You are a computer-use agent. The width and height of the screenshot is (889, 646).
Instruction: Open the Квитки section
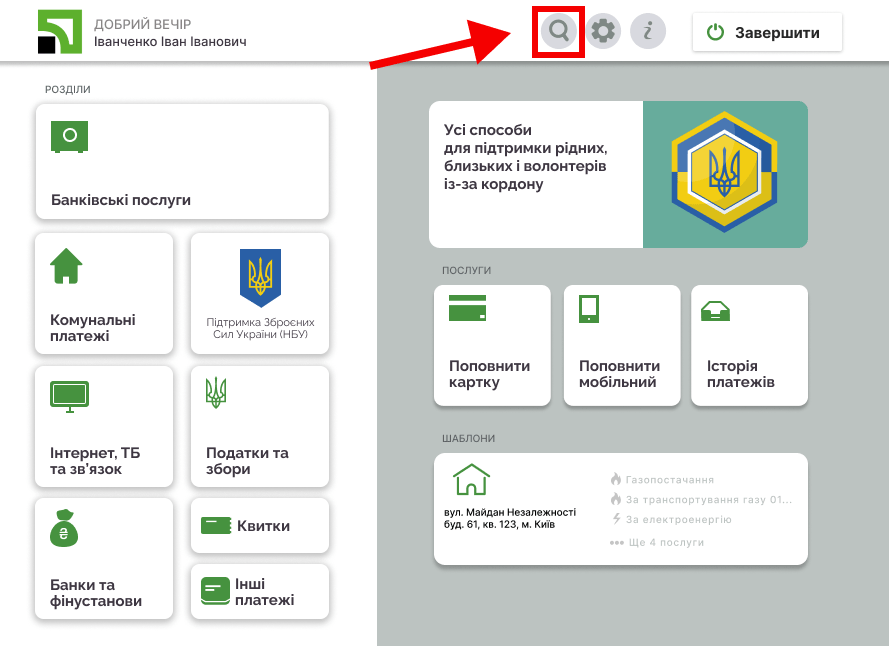pyautogui.click(x=260, y=525)
